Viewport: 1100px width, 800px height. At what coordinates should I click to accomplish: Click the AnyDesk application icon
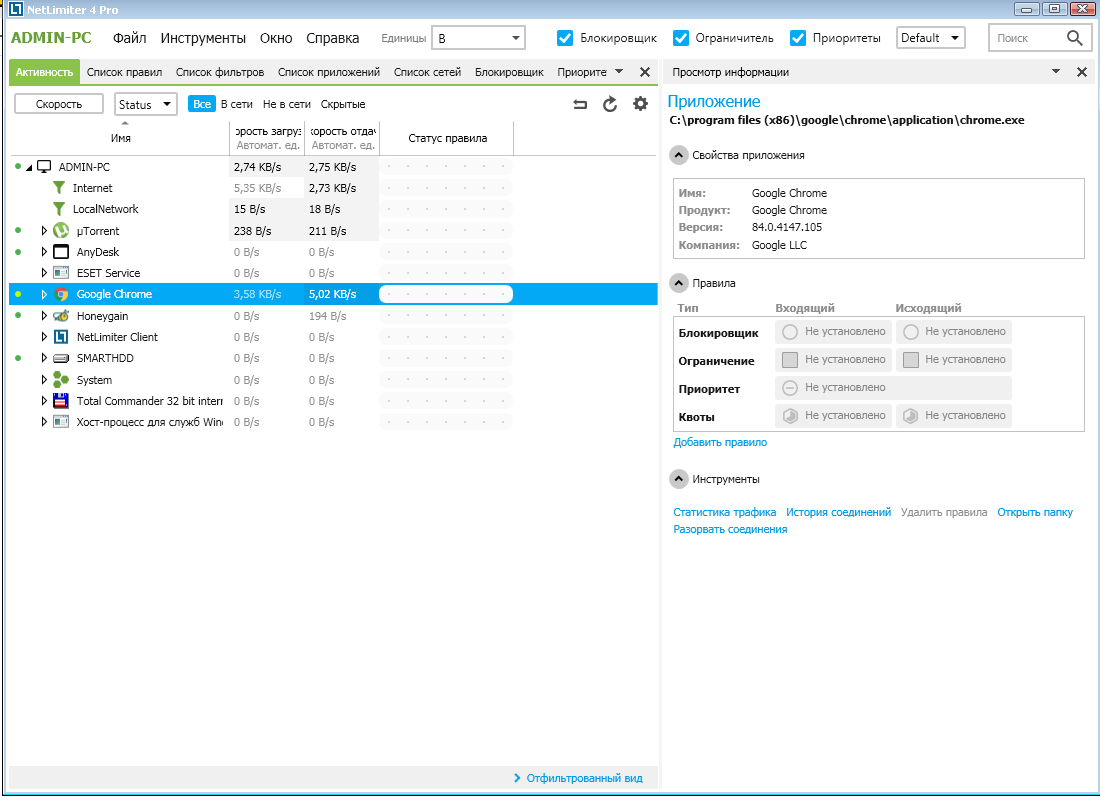coord(61,252)
